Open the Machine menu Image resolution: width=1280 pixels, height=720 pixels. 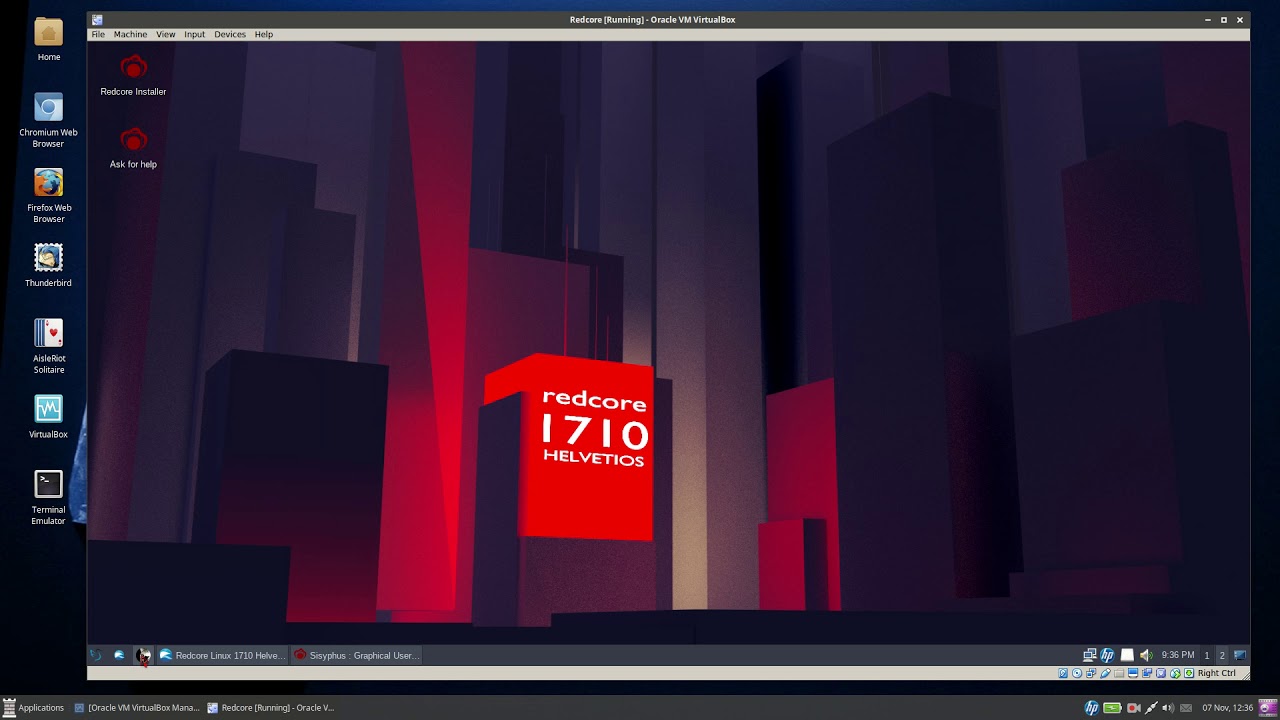coord(130,34)
